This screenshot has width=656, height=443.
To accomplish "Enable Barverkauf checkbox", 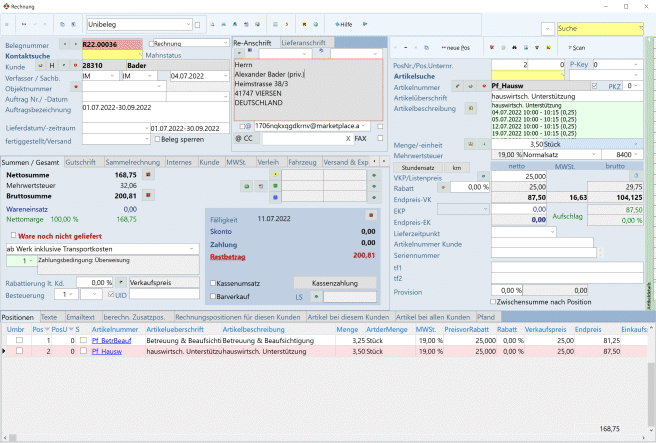I will [x=213, y=296].
